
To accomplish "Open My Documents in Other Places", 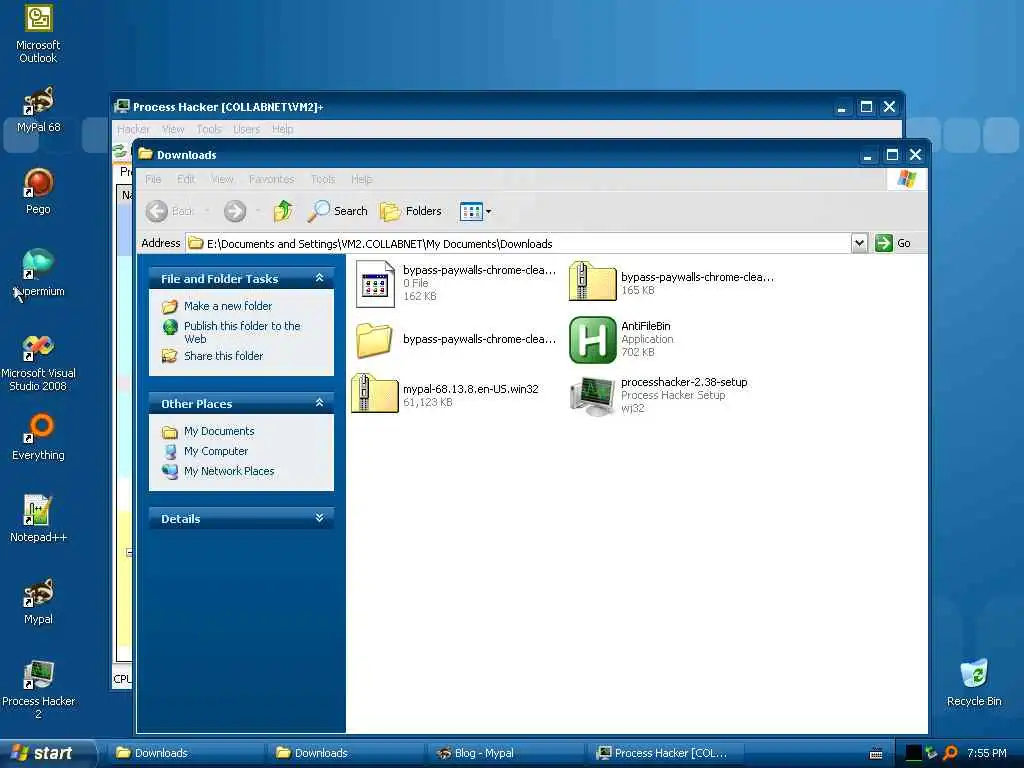I will pos(219,431).
